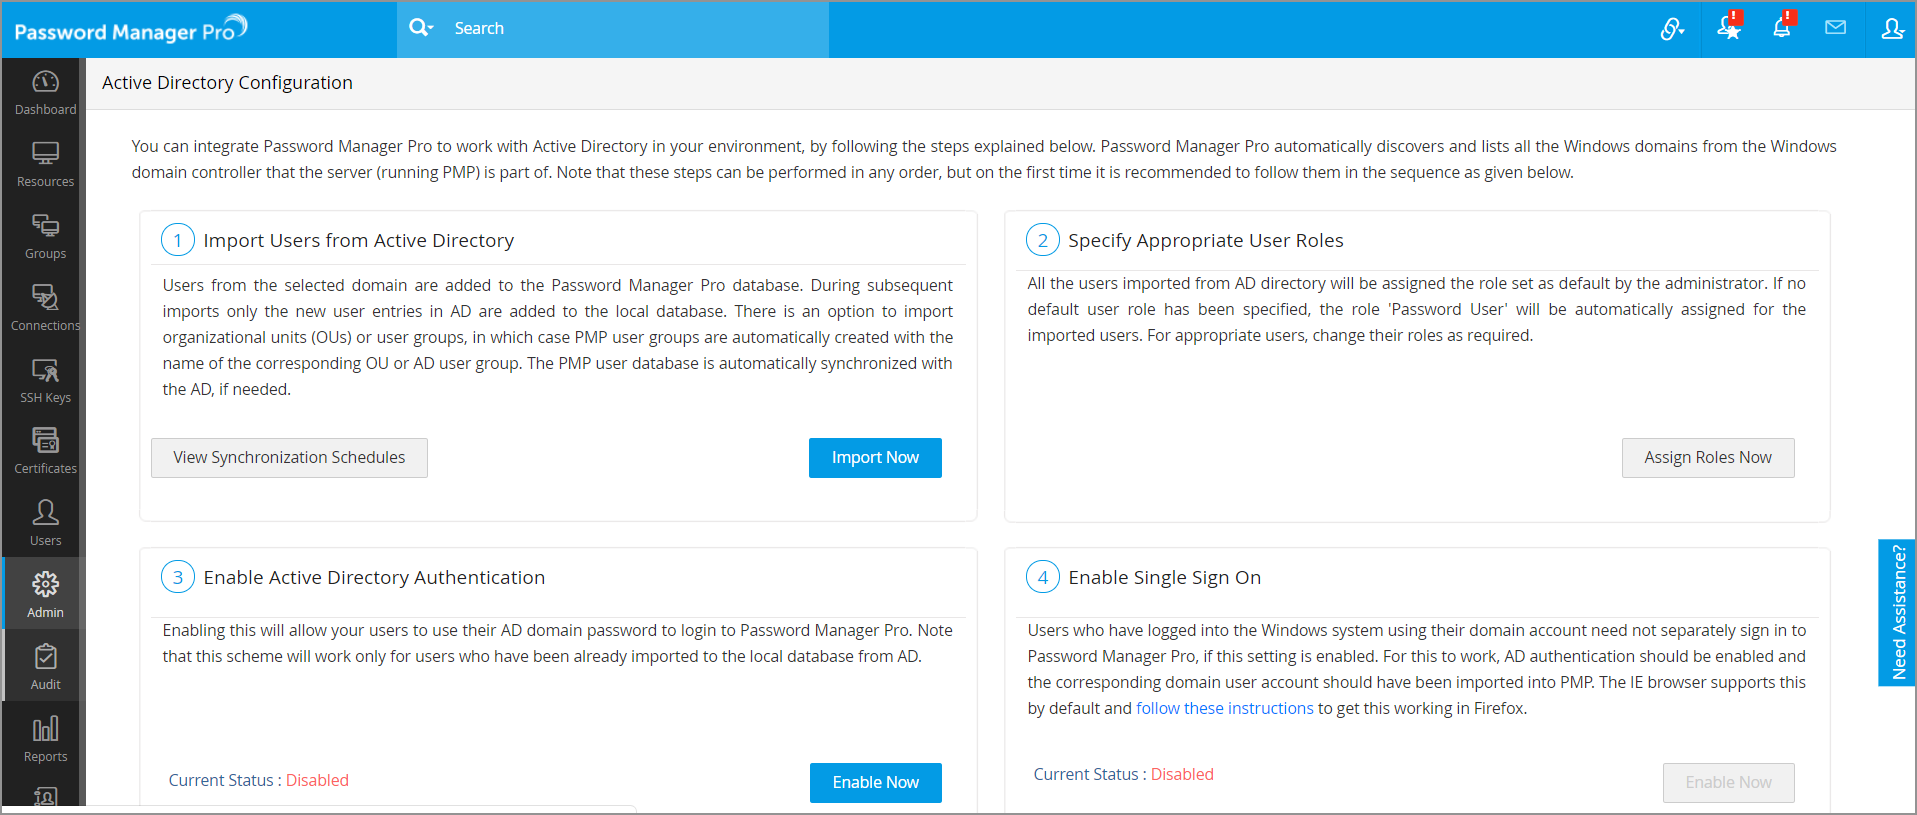Open the 'follow these instructions' link
The height and width of the screenshot is (815, 1917).
coord(1225,708)
